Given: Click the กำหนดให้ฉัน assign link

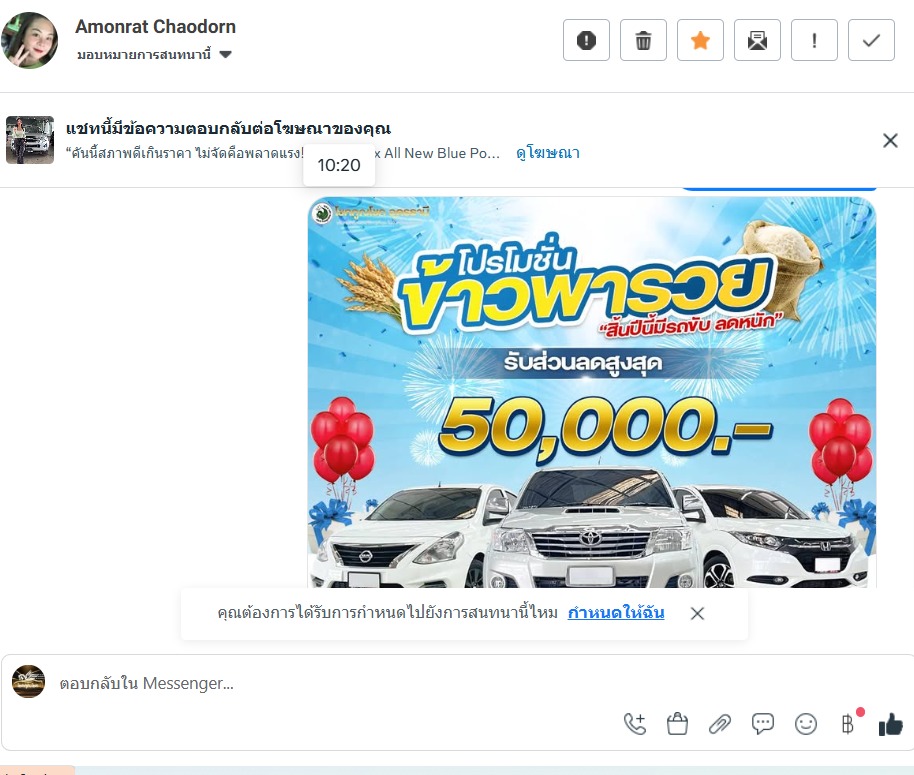Looking at the screenshot, I should [x=616, y=613].
